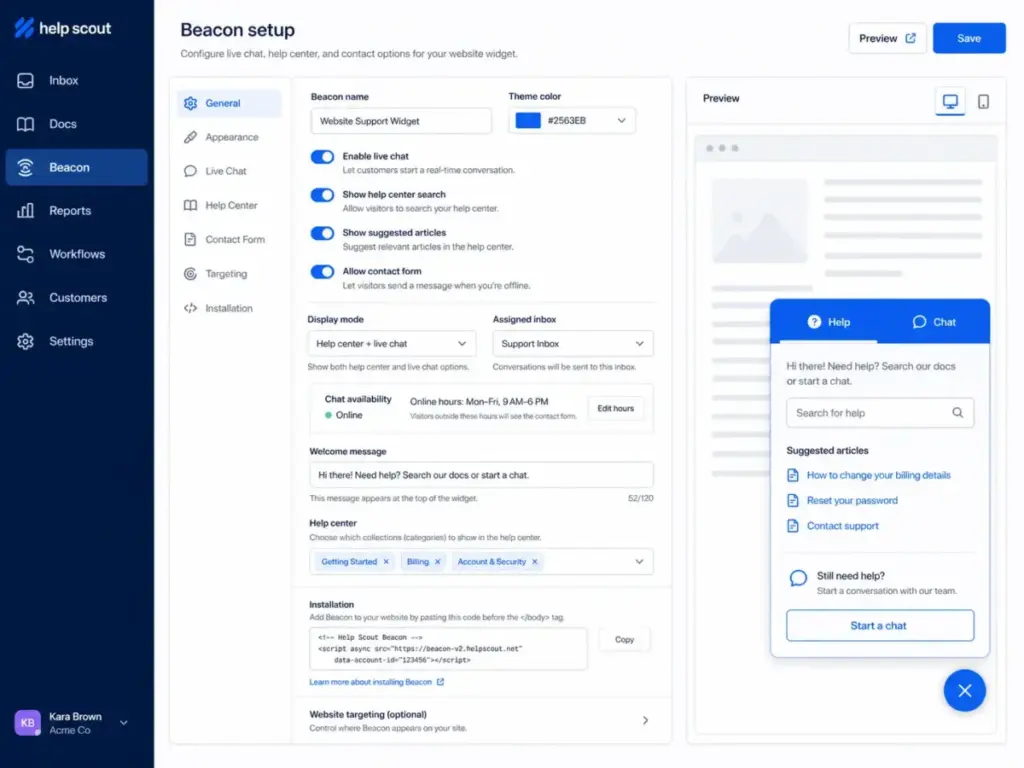
Task: Click the Search for help field
Action: coord(880,413)
